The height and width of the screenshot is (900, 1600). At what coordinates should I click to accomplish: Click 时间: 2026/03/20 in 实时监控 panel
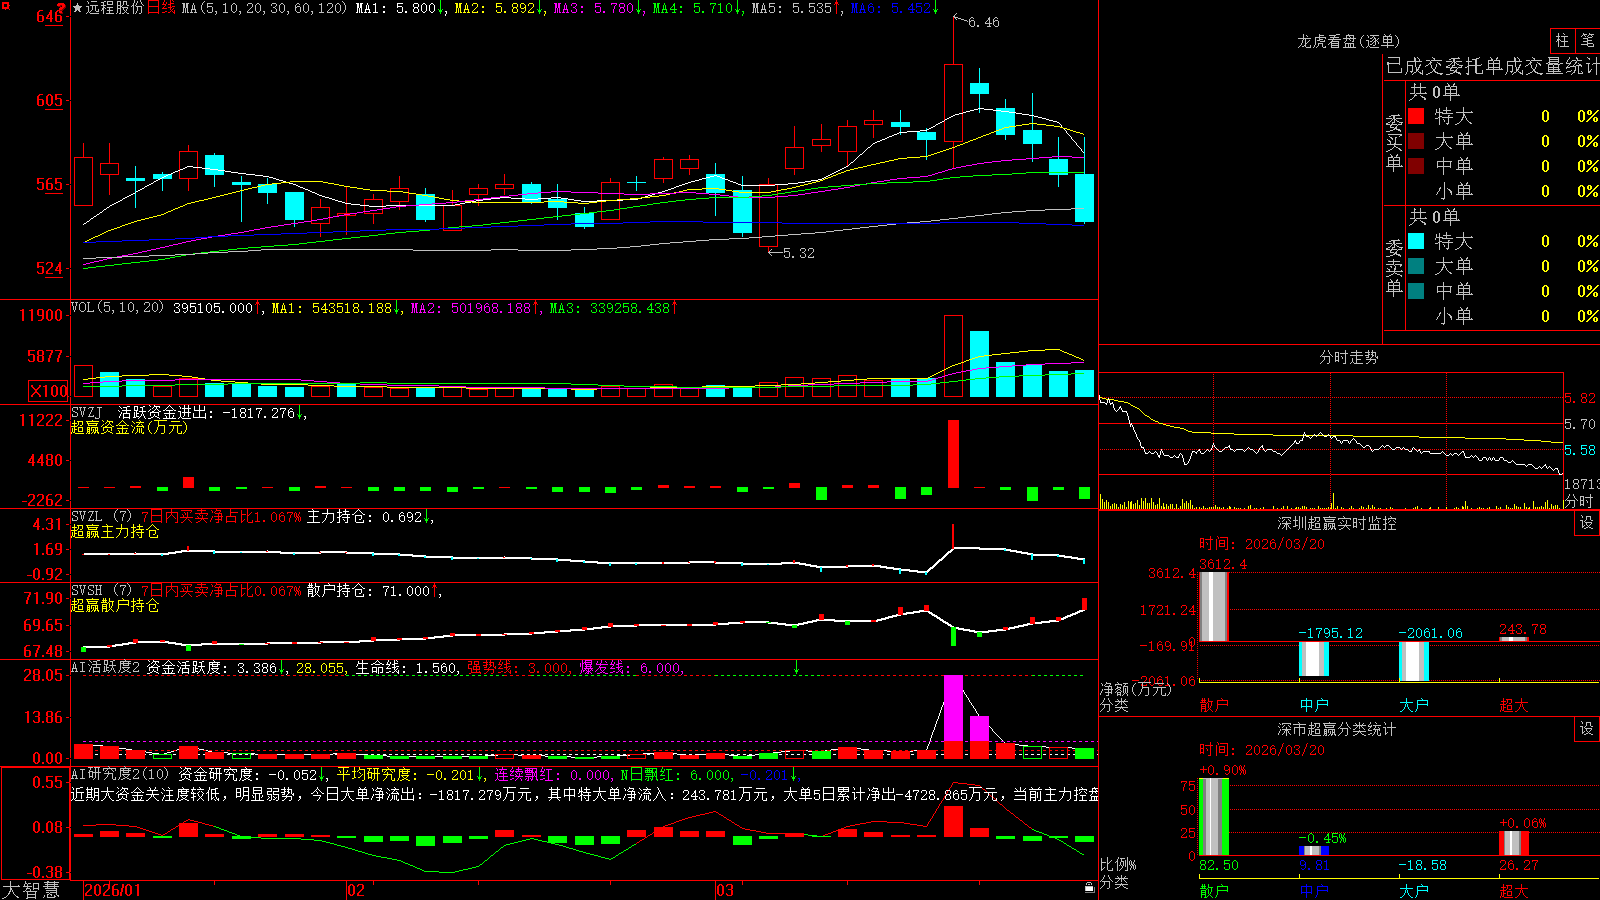point(1262,544)
